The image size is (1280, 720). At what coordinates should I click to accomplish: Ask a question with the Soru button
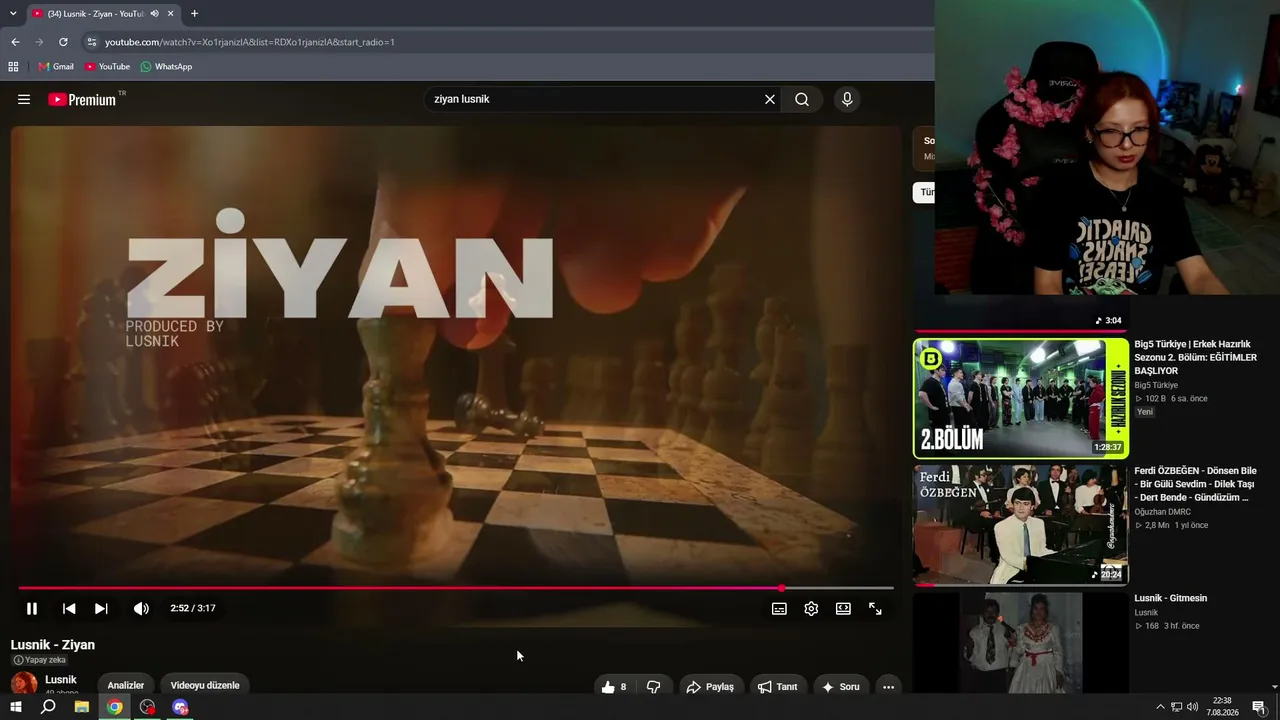point(841,686)
